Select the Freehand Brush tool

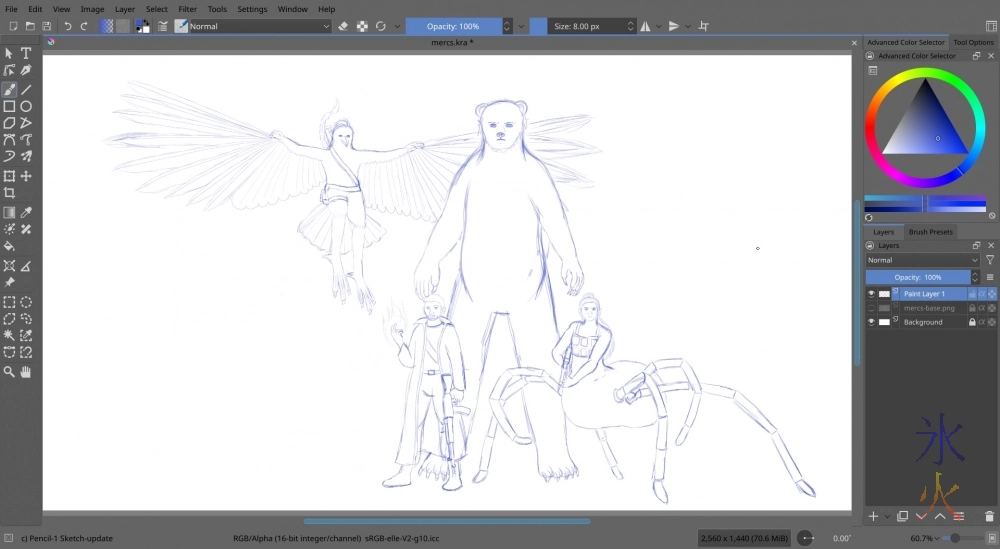point(9,89)
